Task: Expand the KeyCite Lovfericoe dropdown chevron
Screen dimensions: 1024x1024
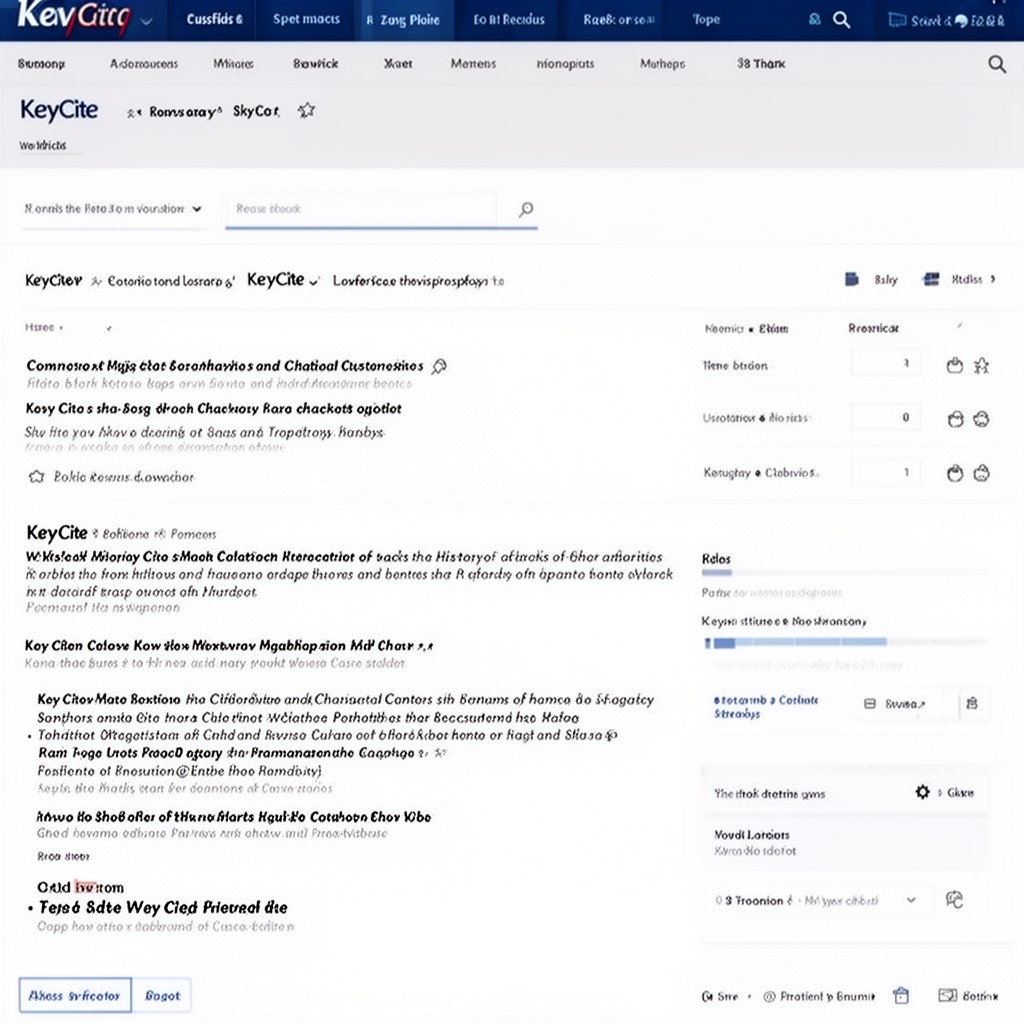Action: (314, 282)
